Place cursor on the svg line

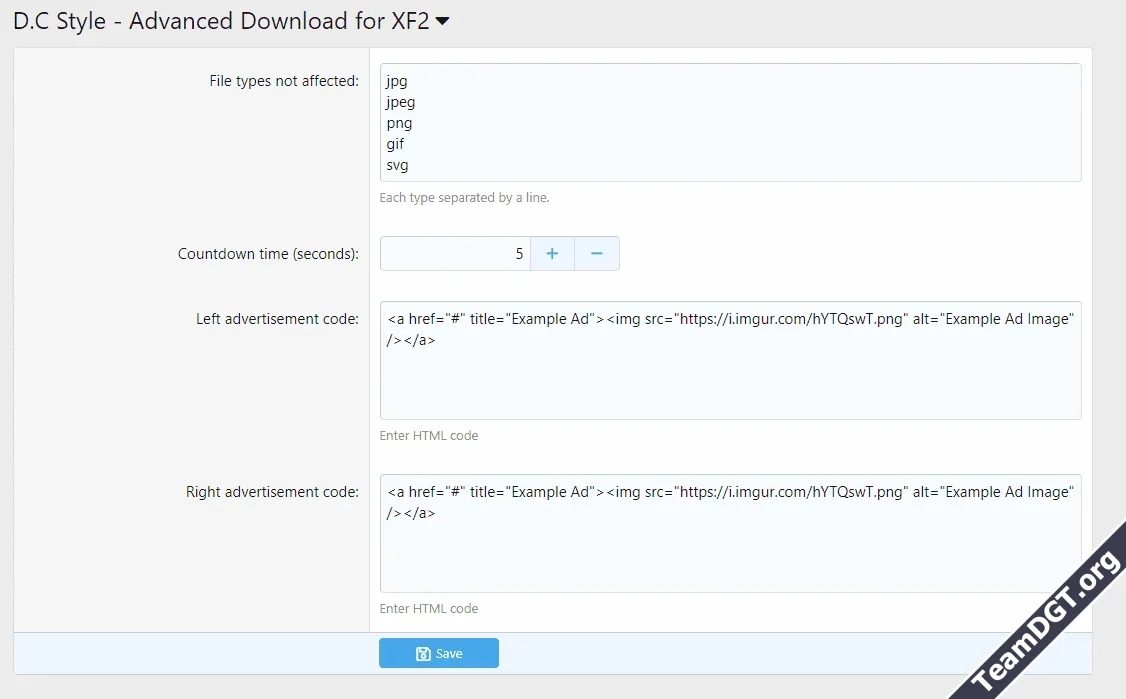(x=397, y=165)
